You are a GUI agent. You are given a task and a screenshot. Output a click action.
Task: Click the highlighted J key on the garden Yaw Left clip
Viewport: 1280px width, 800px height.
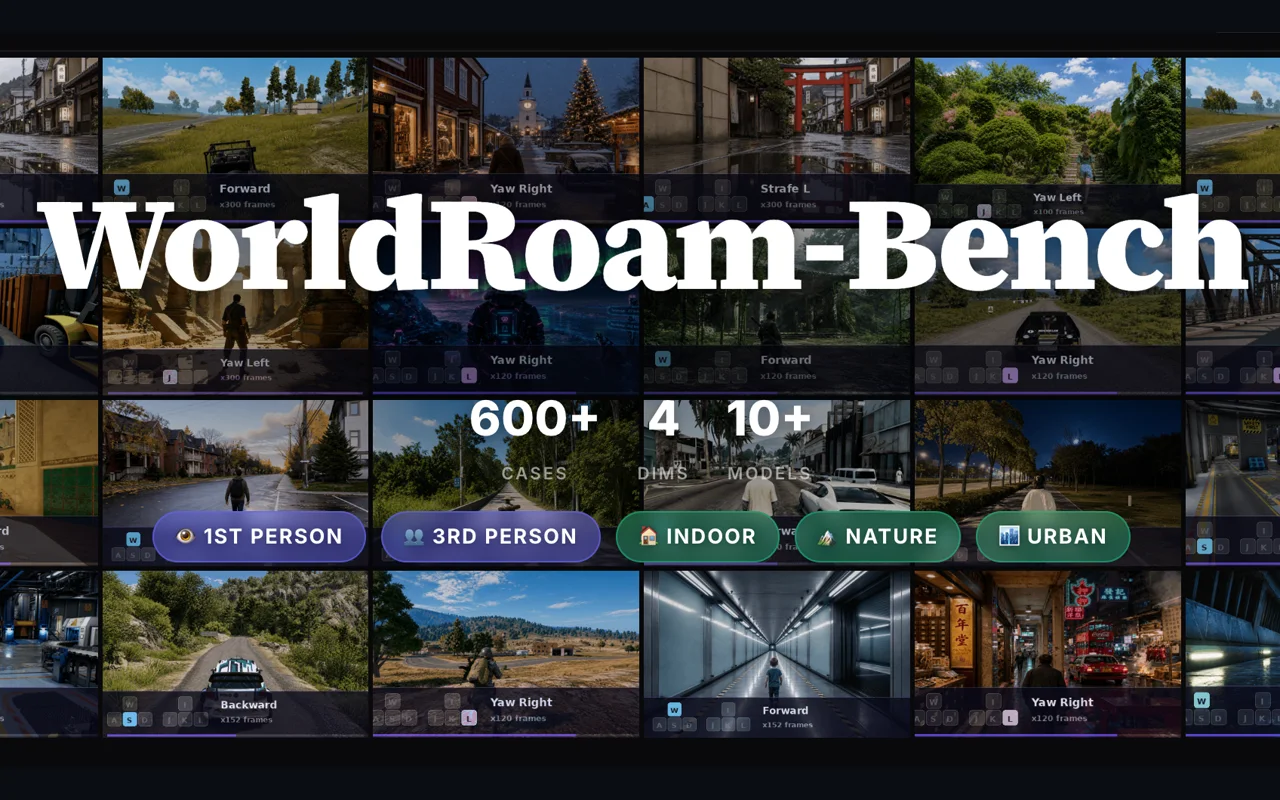pyautogui.click(x=984, y=211)
